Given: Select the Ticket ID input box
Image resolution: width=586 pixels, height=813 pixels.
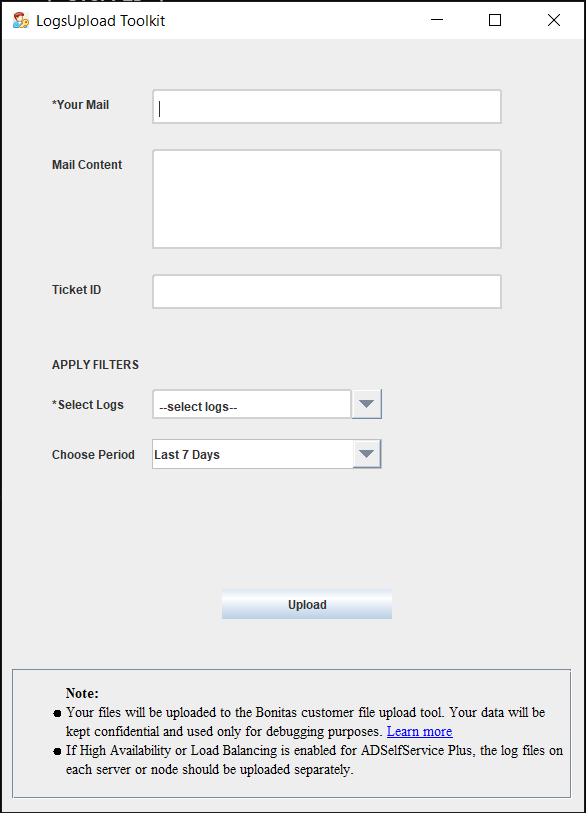Looking at the screenshot, I should tap(326, 291).
